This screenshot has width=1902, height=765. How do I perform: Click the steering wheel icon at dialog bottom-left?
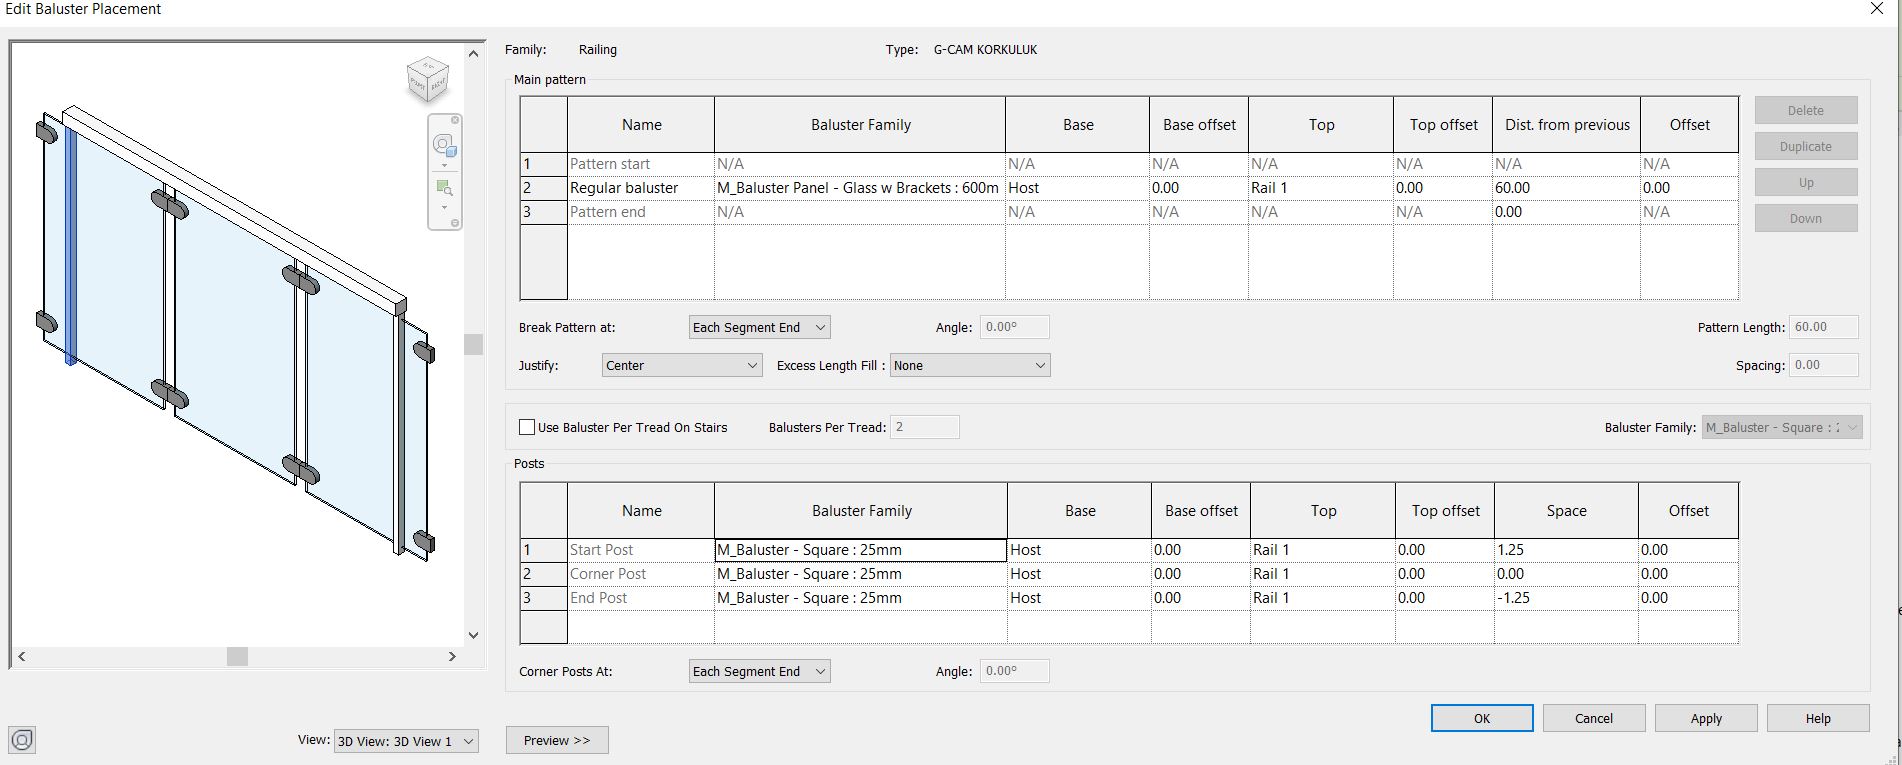(22, 740)
